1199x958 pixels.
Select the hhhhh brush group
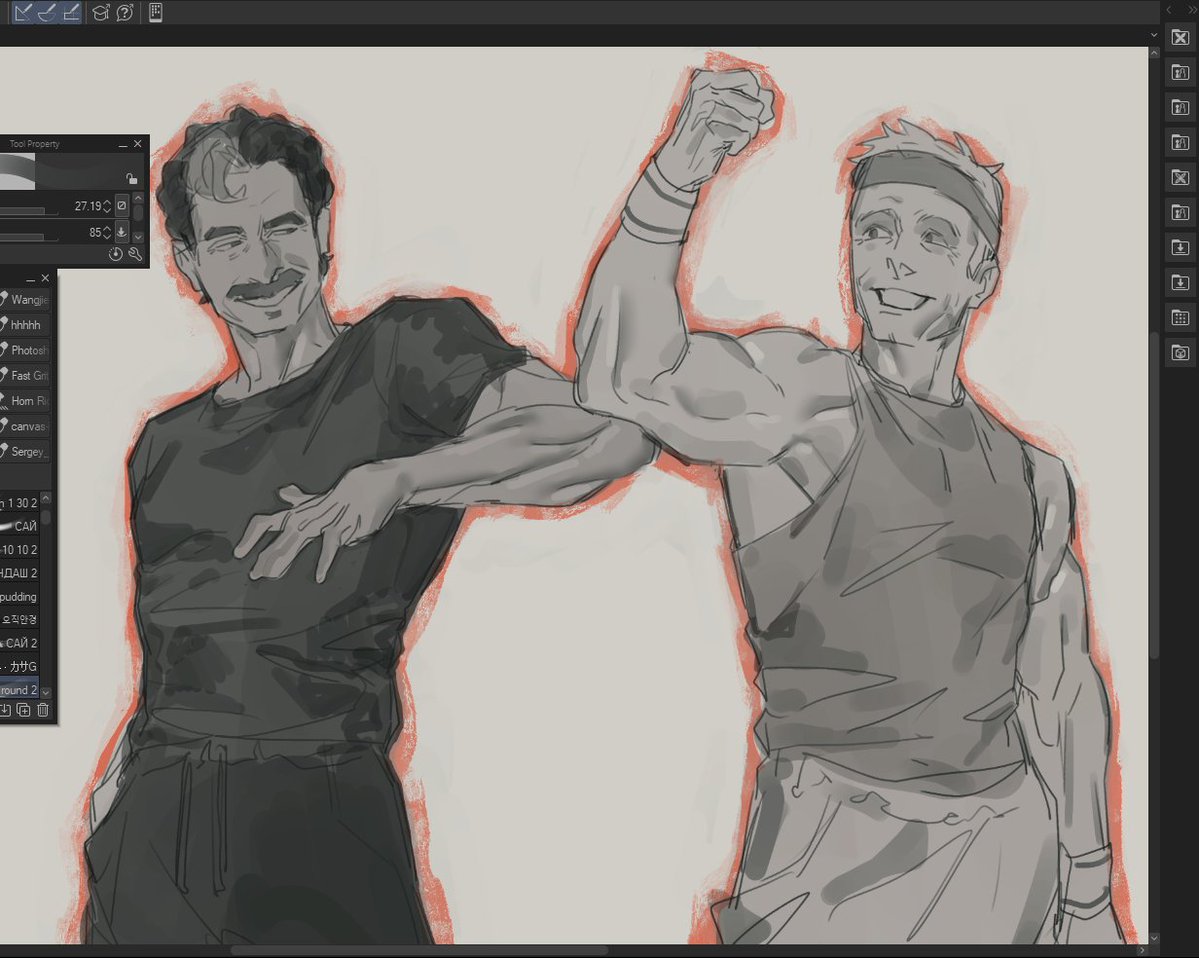24,325
